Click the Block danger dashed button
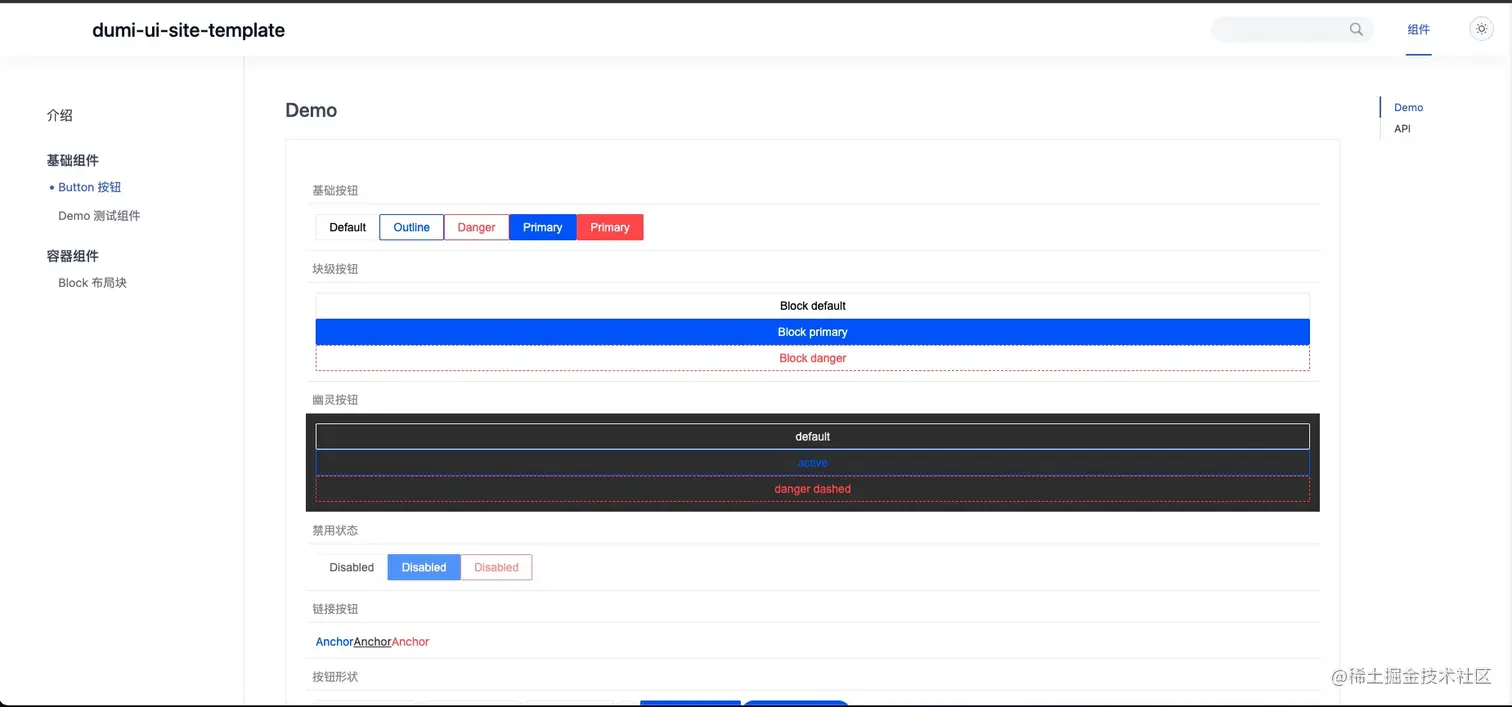This screenshot has width=1512, height=707. [x=812, y=358]
